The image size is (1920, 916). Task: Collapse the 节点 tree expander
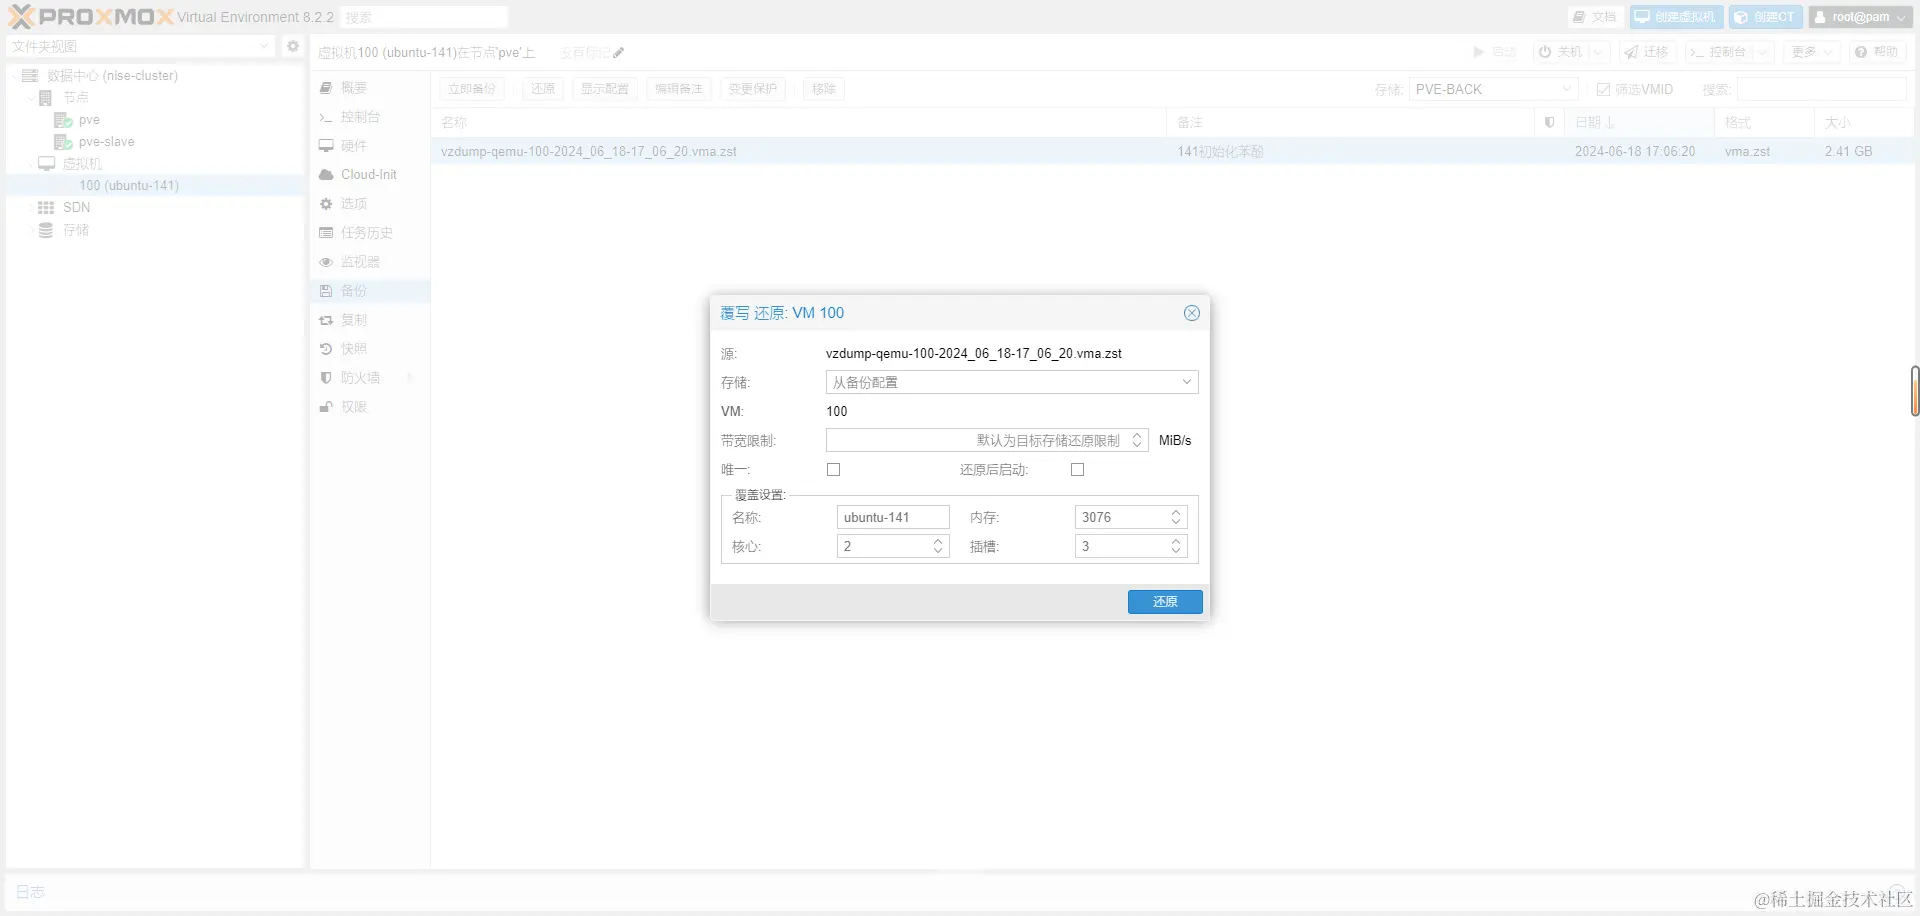pyautogui.click(x=30, y=98)
